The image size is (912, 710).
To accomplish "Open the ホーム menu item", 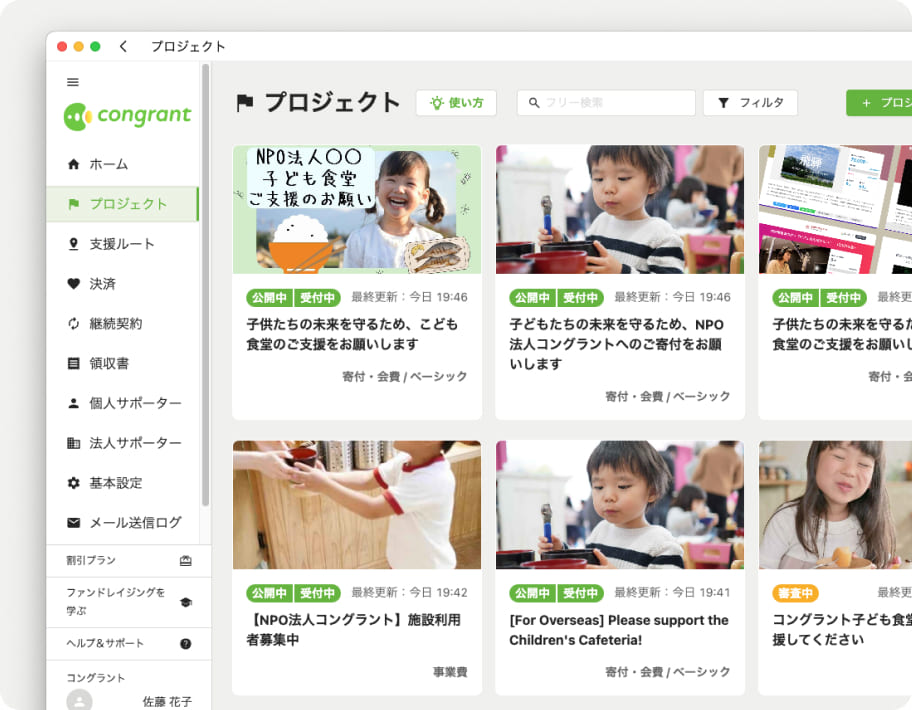I will (122, 164).
